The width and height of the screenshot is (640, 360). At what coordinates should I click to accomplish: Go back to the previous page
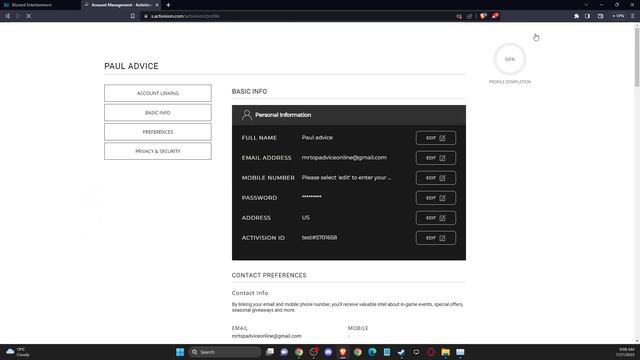click(7, 16)
